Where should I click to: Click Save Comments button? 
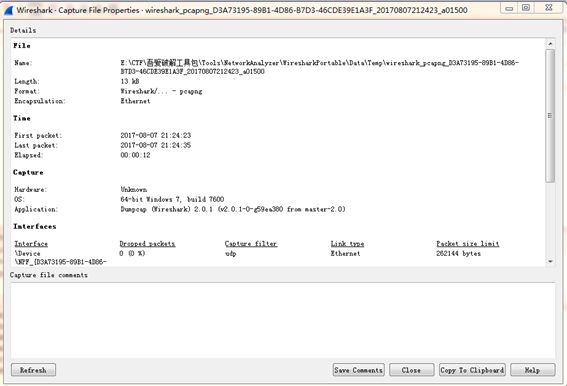tap(358, 370)
